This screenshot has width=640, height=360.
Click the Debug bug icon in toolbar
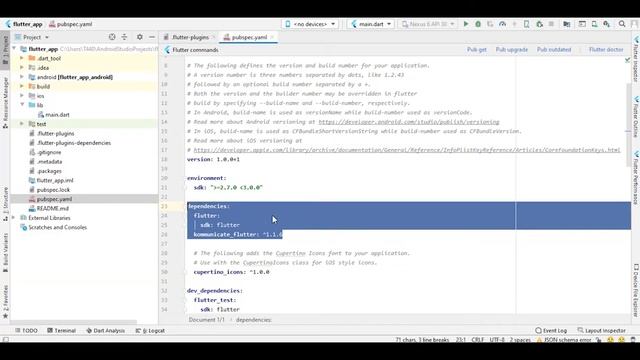tap(478, 24)
